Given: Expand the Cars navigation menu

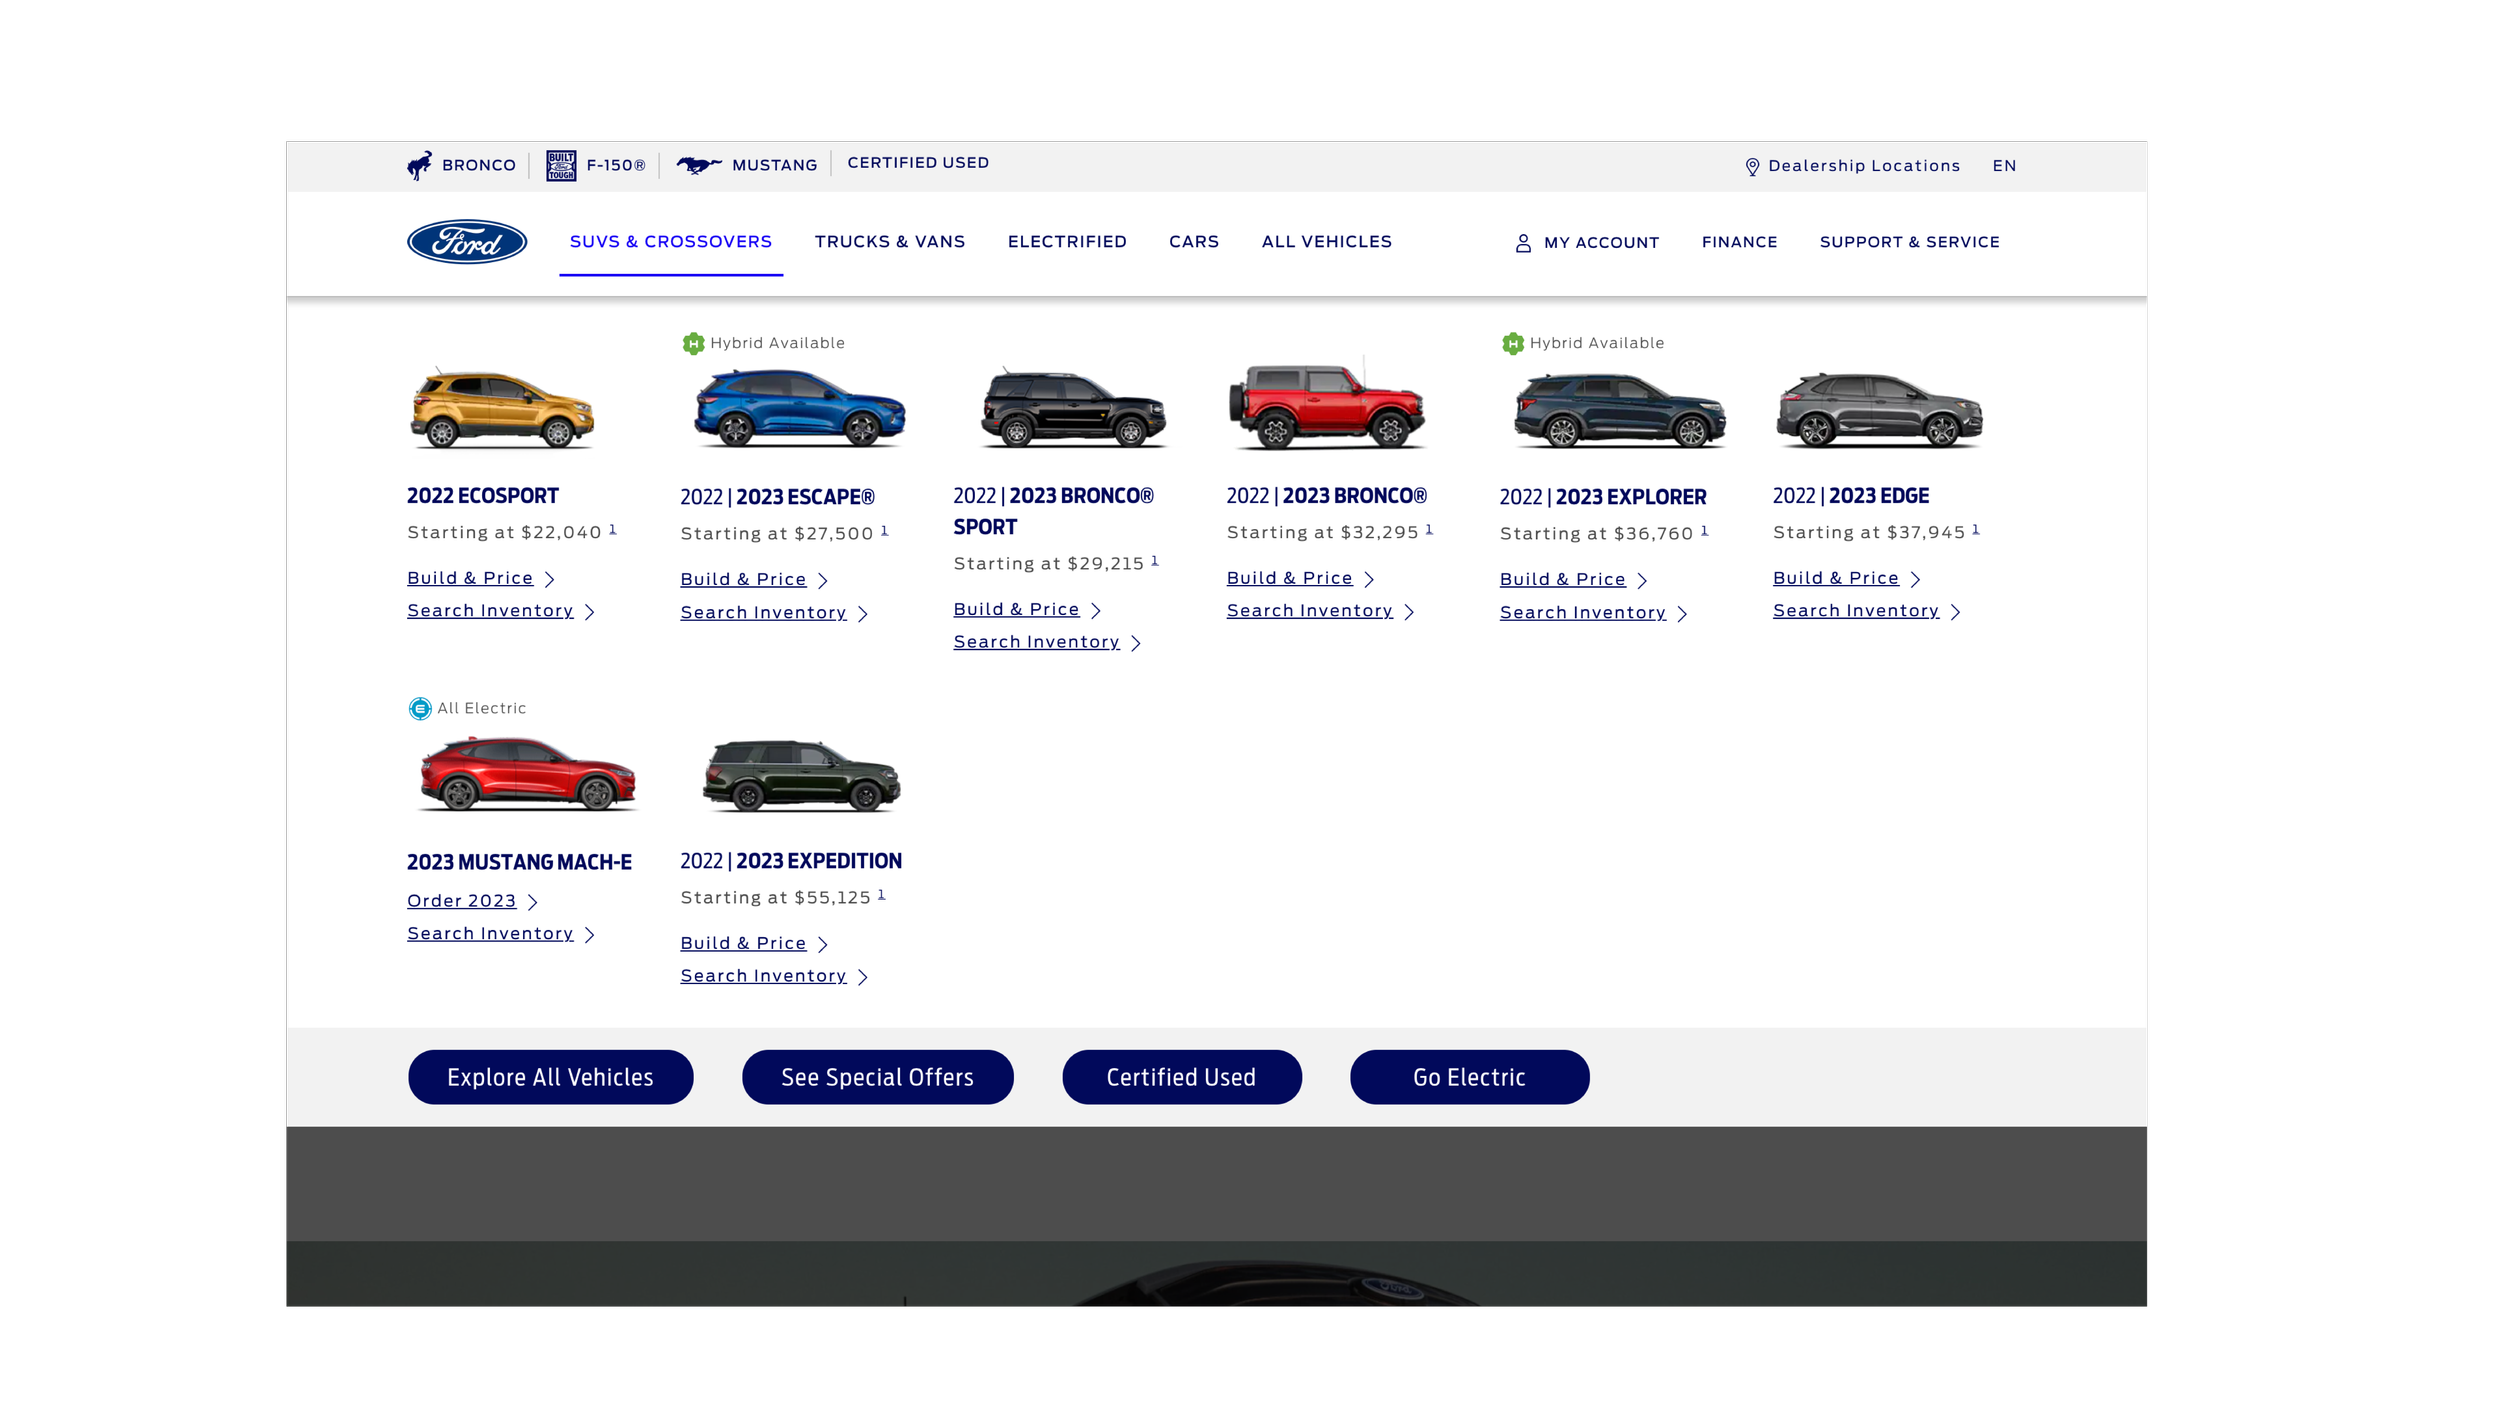Looking at the screenshot, I should [1194, 242].
